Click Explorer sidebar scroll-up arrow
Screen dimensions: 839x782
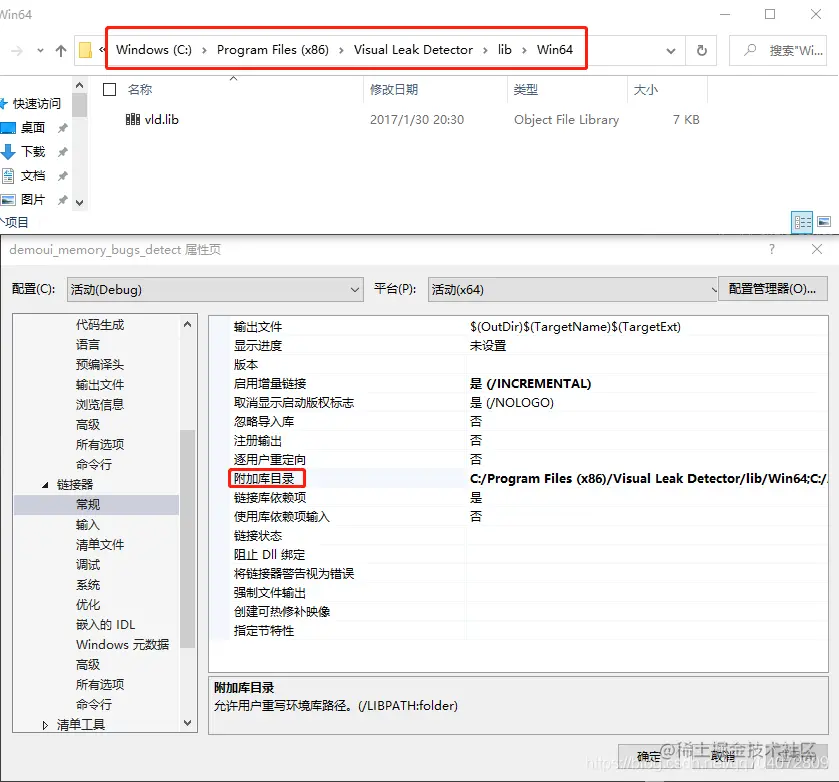tap(79, 85)
